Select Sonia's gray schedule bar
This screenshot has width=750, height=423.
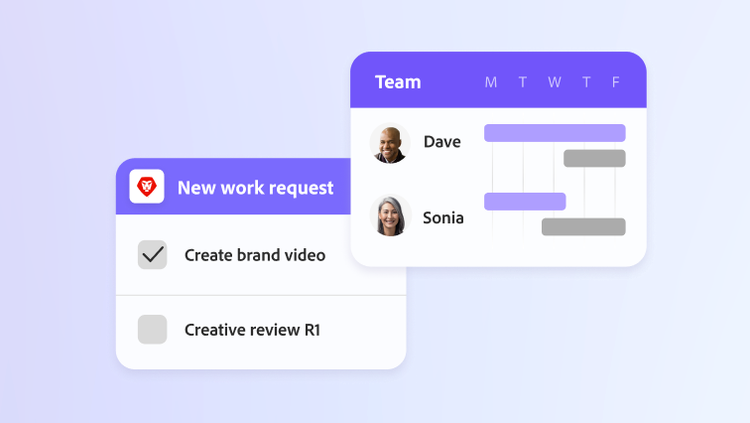pos(584,227)
